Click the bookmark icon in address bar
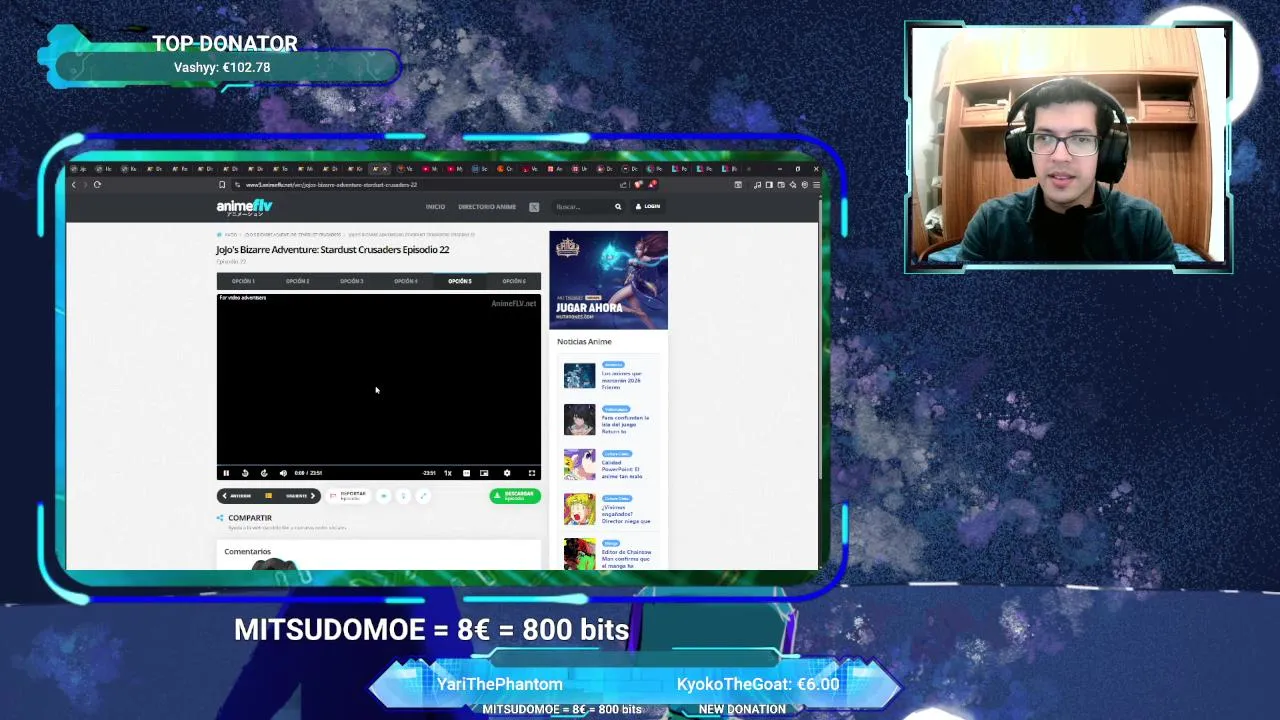This screenshot has width=1280, height=720. click(x=222, y=185)
